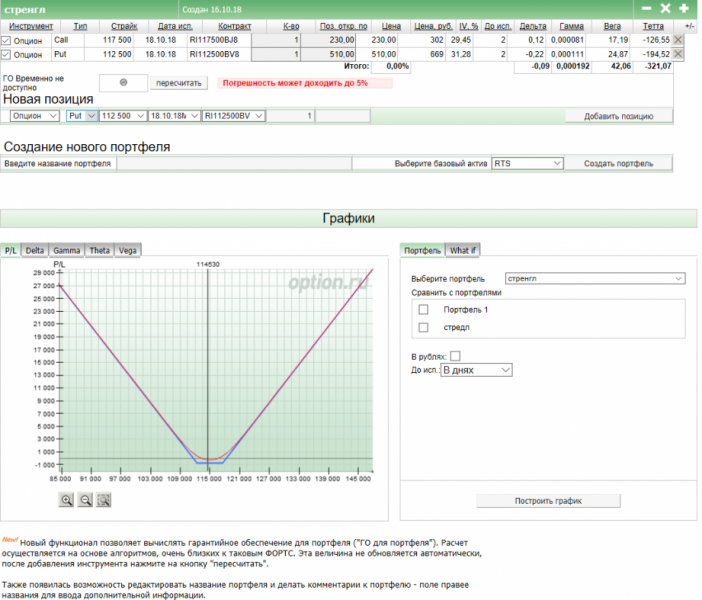
Task: Zoom out on the P/L chart
Action: pyautogui.click(x=85, y=500)
